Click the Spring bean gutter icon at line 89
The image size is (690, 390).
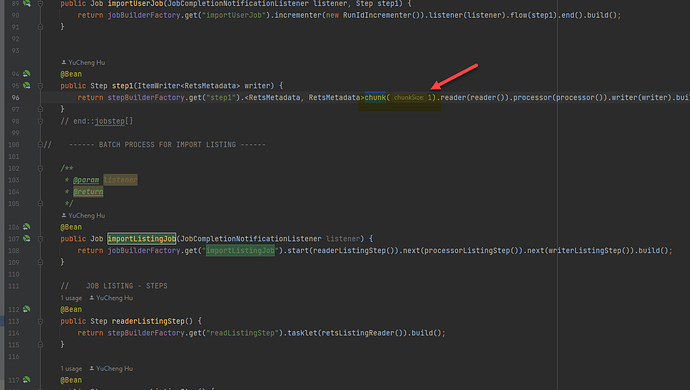coord(27,3)
